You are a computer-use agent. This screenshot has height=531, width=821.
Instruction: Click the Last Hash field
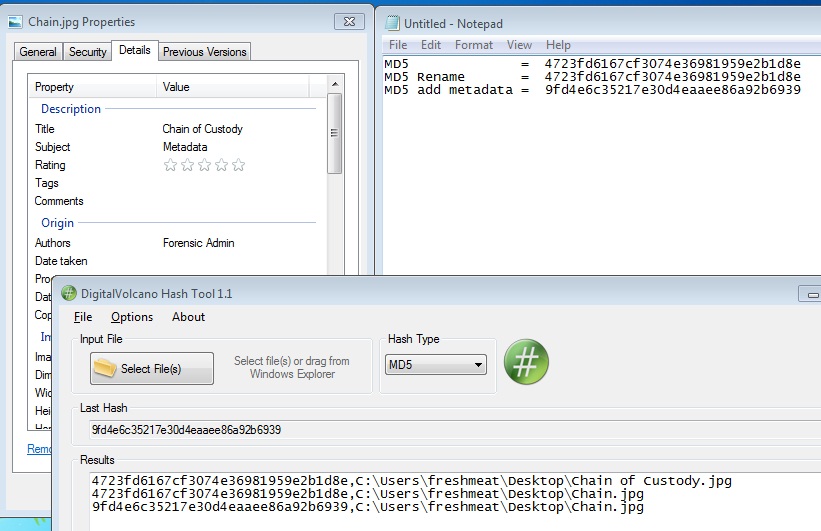tap(454, 430)
